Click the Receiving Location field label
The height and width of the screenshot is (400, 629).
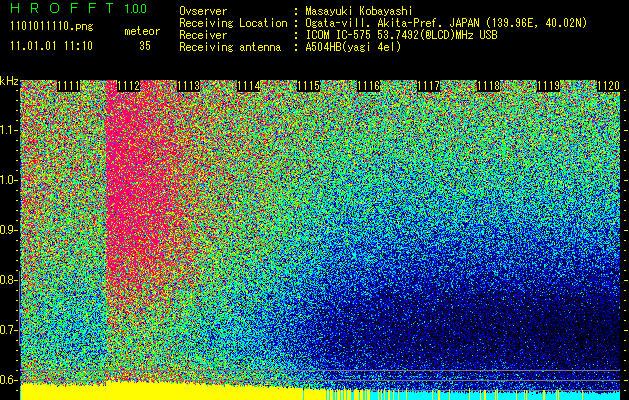[x=233, y=23]
